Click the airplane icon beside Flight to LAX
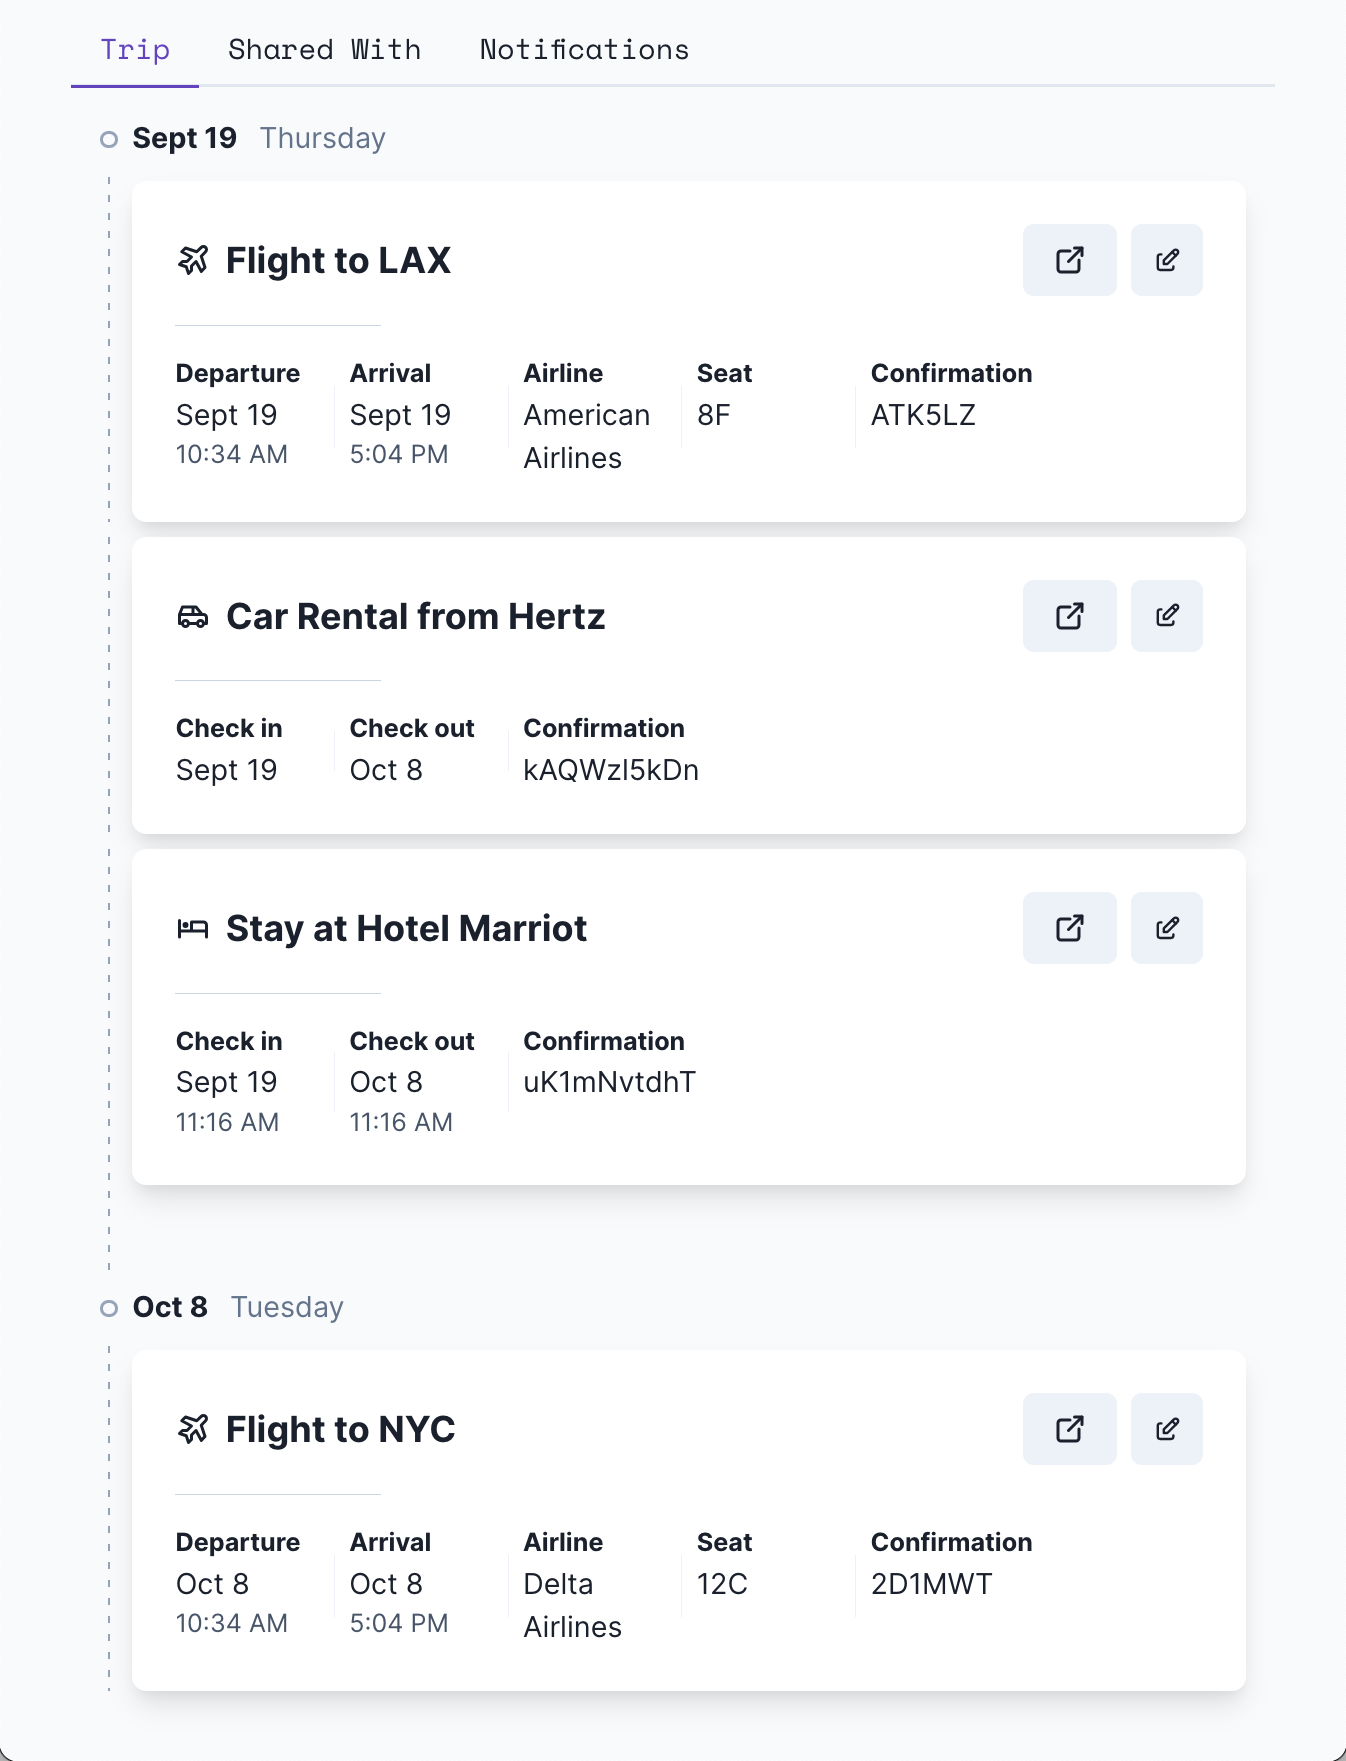 (x=193, y=260)
